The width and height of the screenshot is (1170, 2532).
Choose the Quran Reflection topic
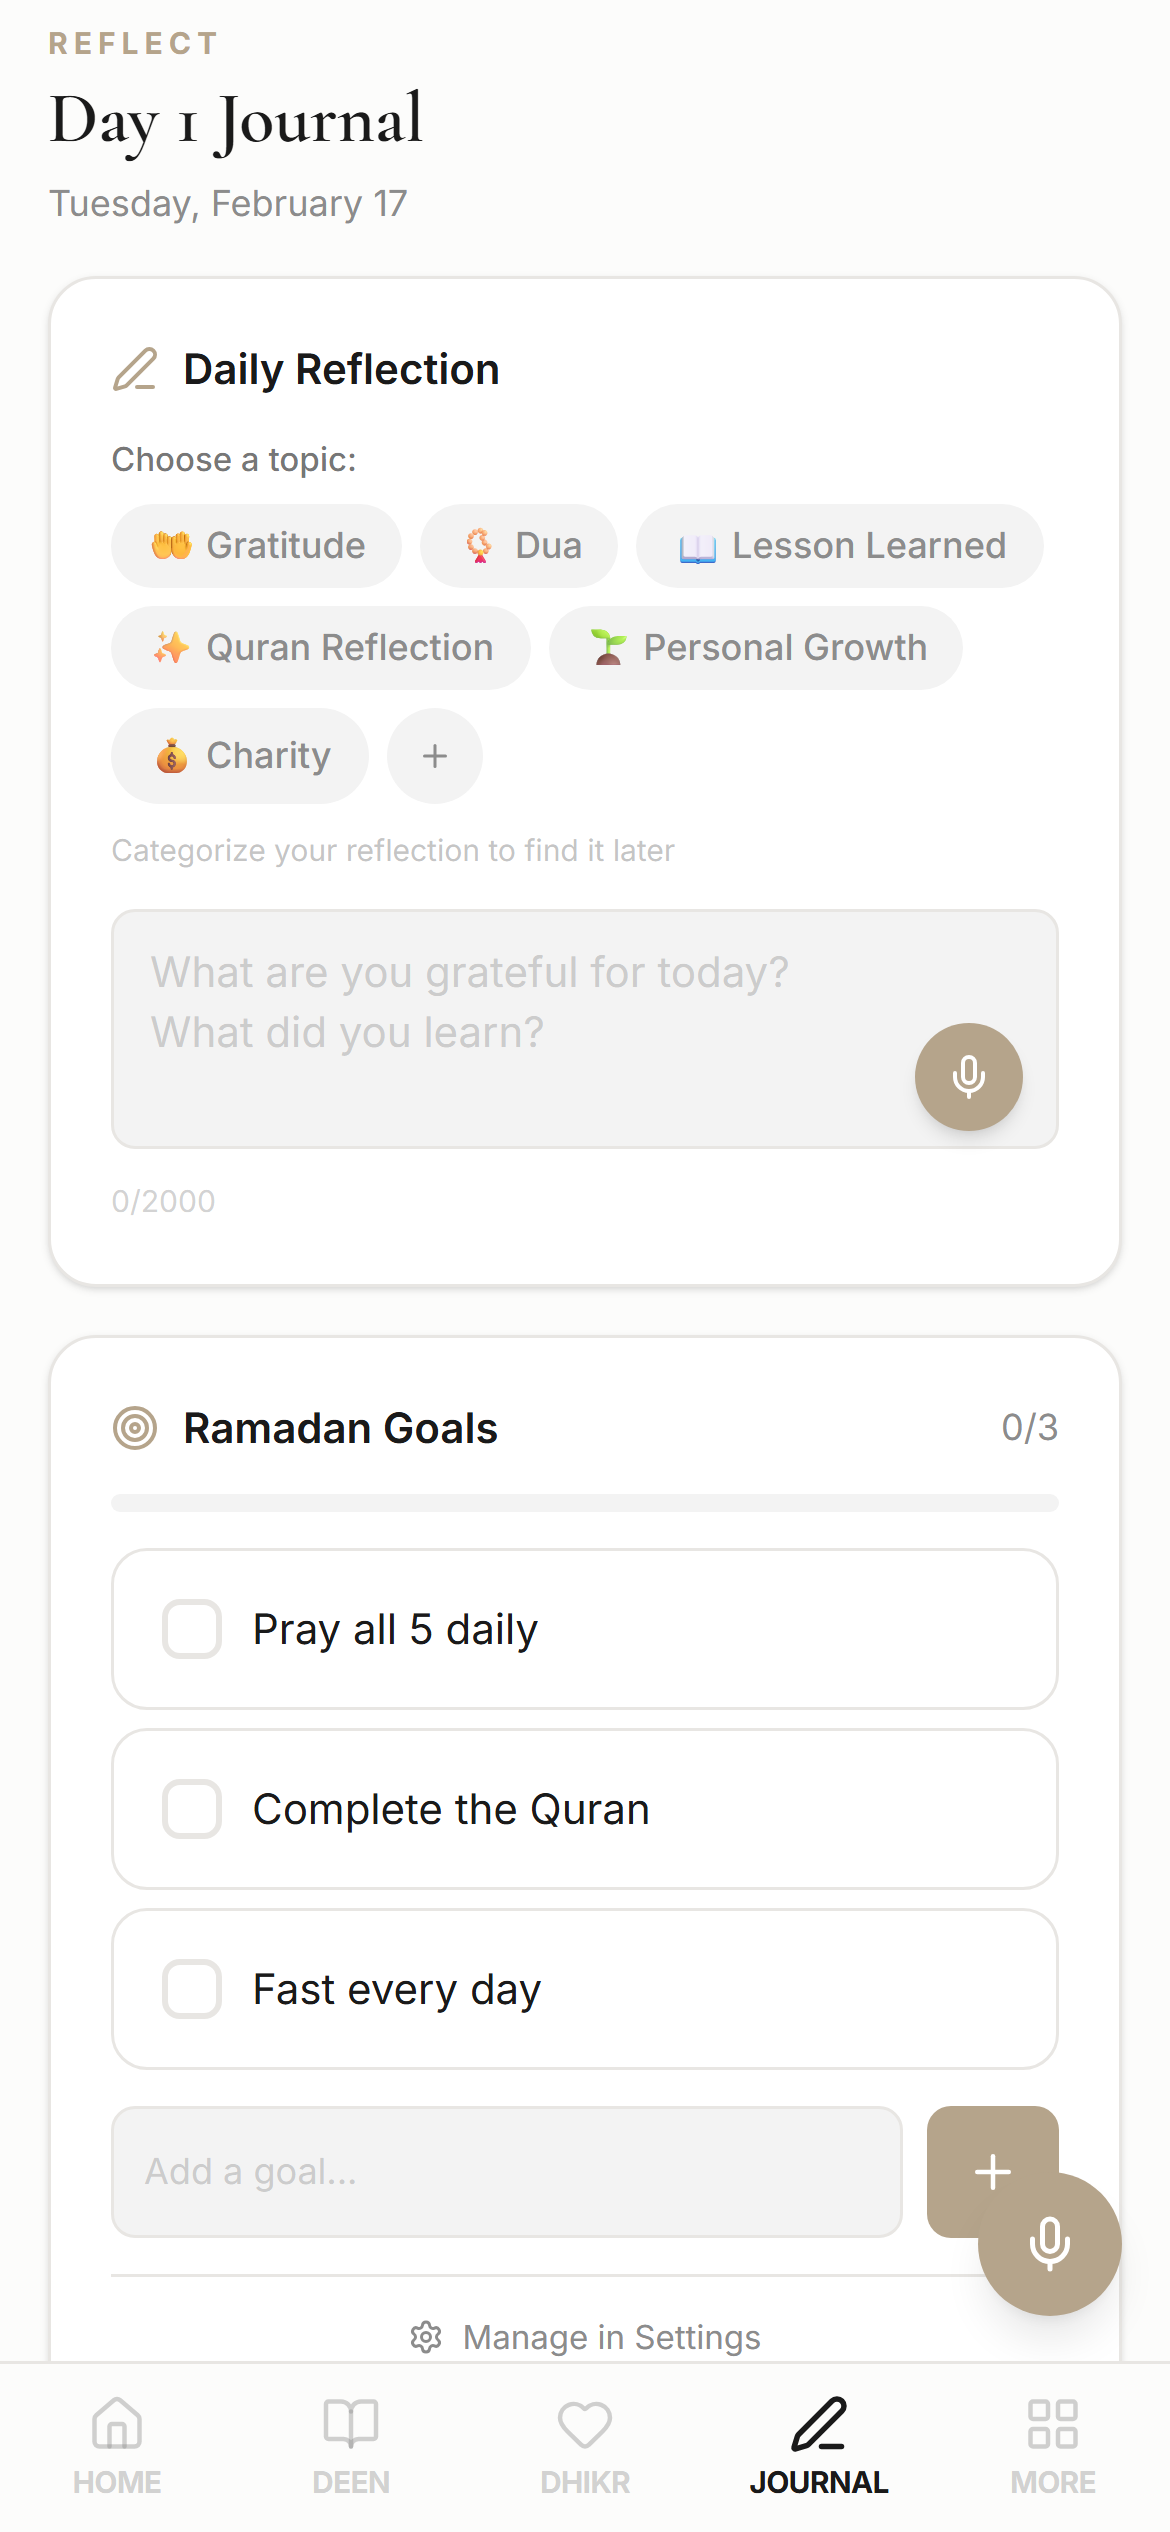(x=321, y=648)
